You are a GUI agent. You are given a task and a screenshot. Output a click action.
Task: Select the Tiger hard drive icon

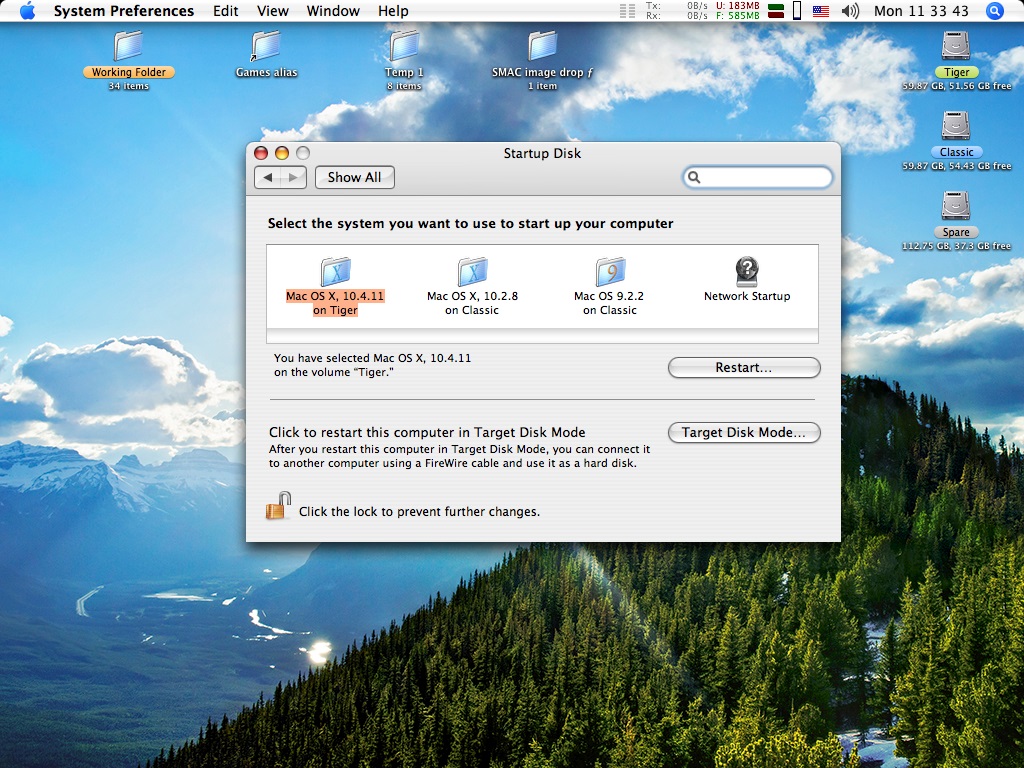coord(956,46)
